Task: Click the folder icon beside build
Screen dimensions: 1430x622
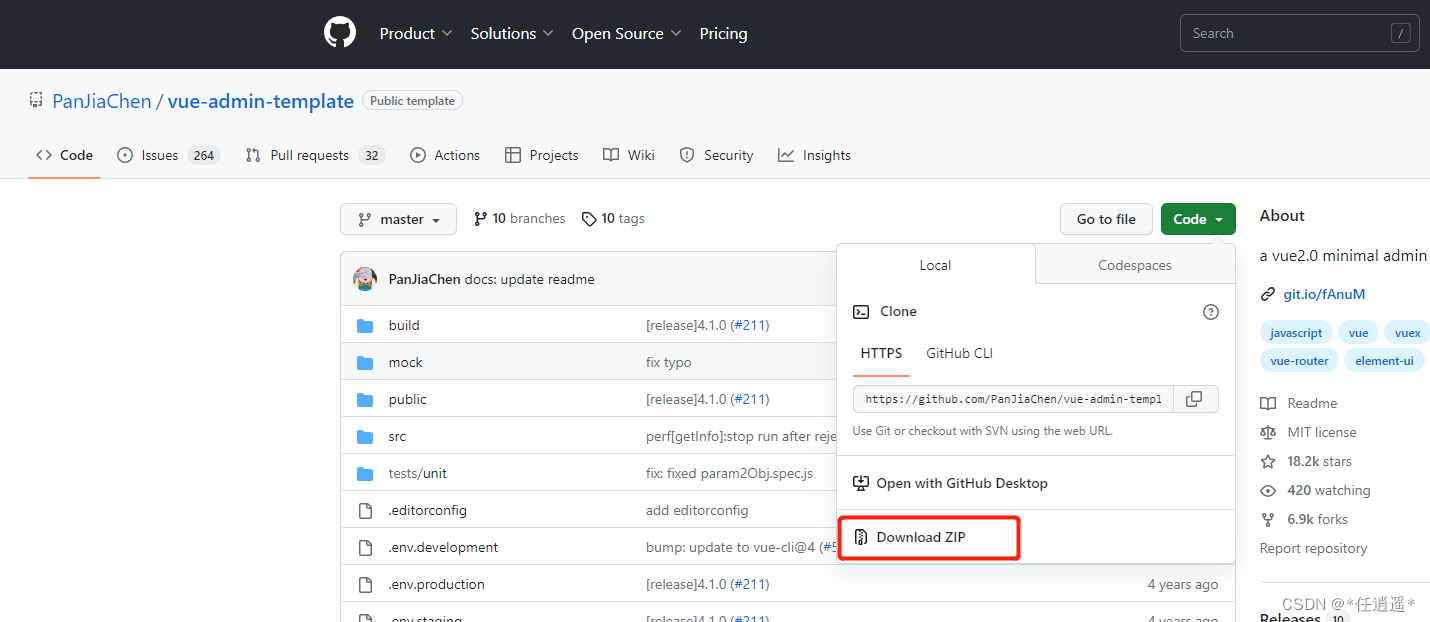Action: pyautogui.click(x=365, y=325)
